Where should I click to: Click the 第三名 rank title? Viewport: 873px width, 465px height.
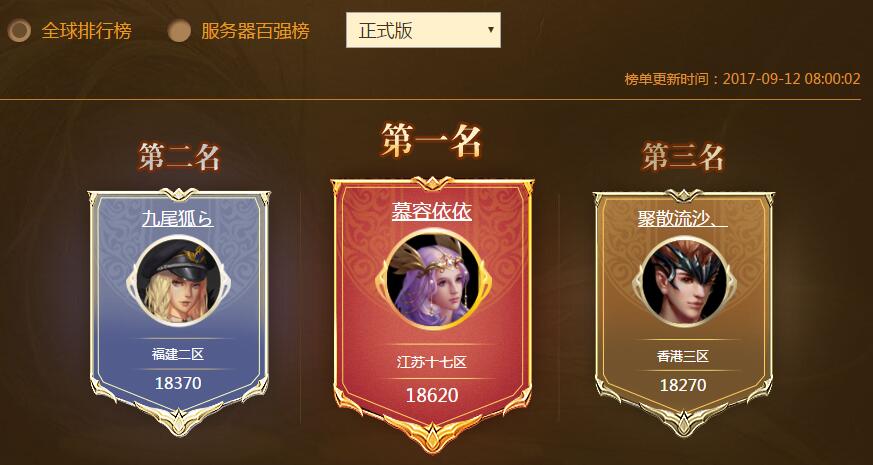tap(683, 156)
